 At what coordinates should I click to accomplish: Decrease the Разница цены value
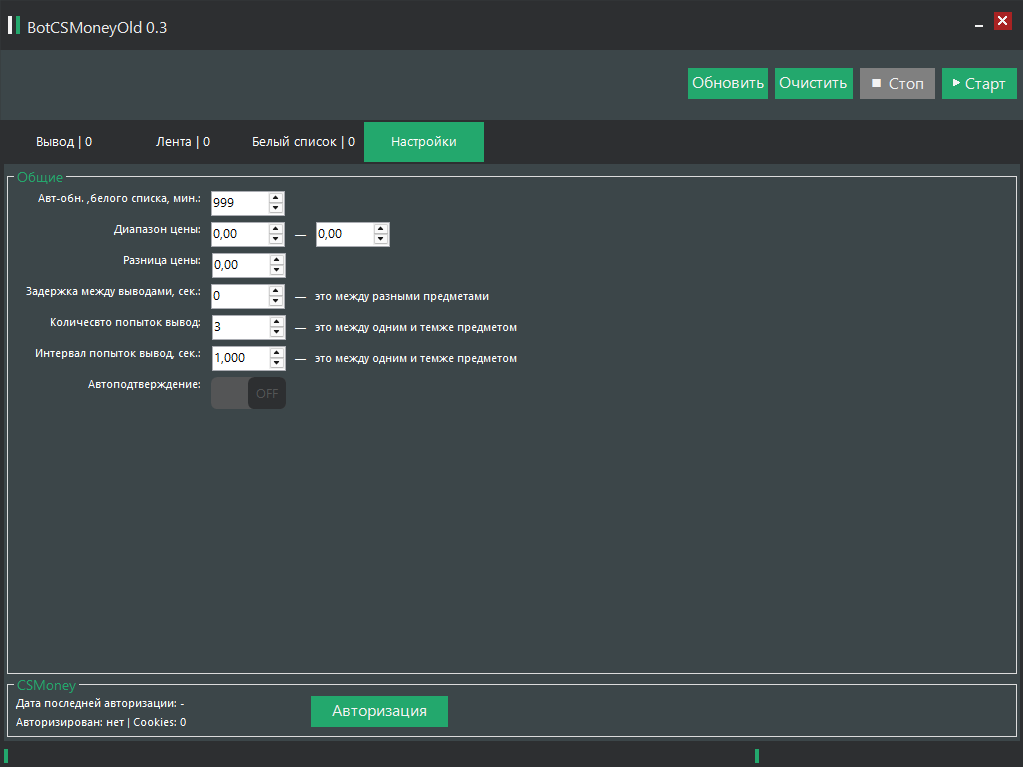coord(276,270)
